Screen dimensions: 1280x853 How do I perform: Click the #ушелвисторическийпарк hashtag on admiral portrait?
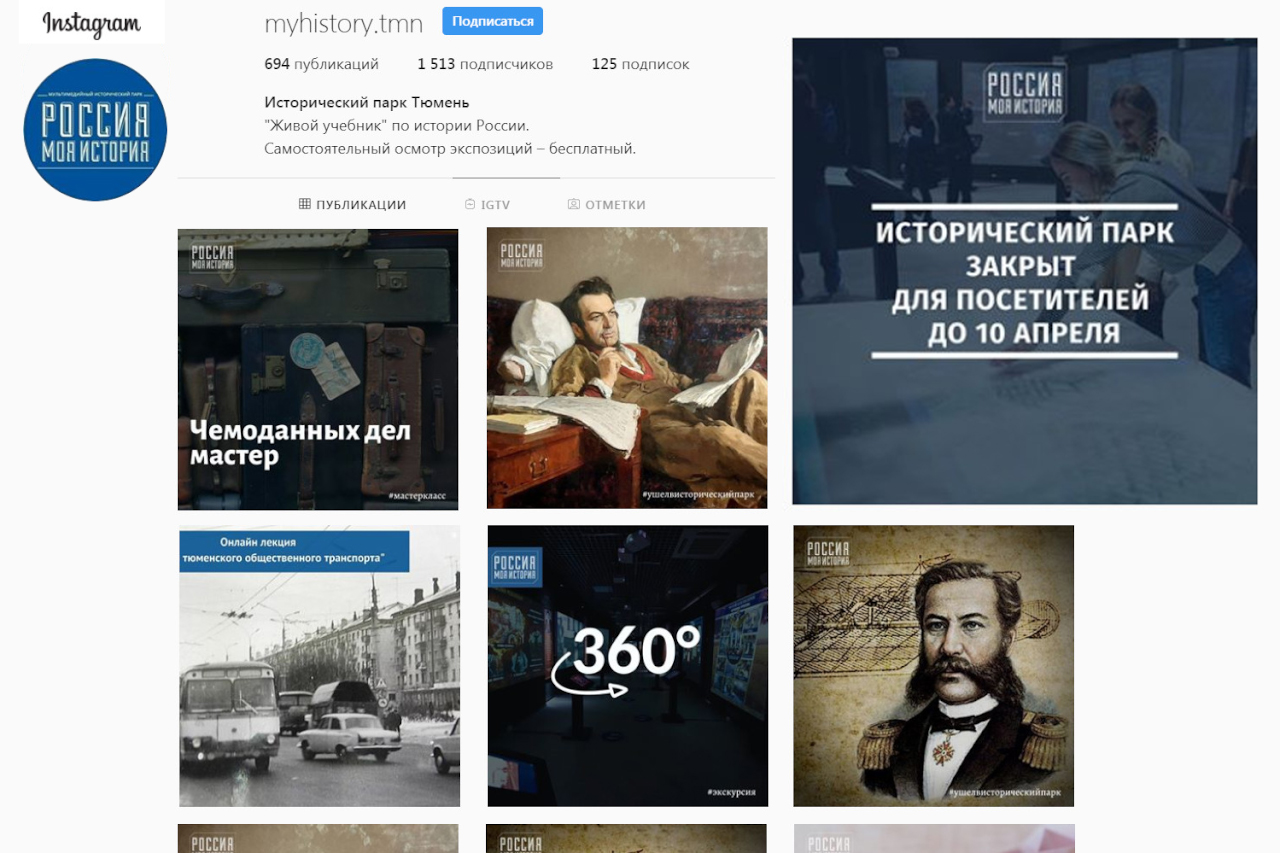coord(1006,793)
